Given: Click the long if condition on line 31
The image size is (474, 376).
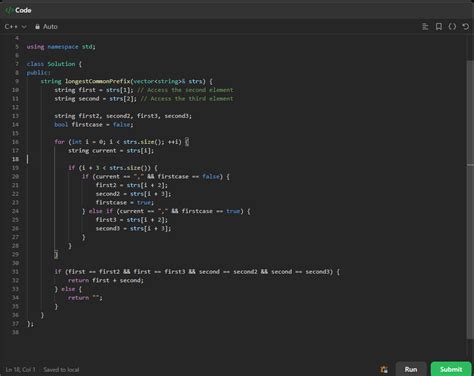Looking at the screenshot, I should pos(197,272).
